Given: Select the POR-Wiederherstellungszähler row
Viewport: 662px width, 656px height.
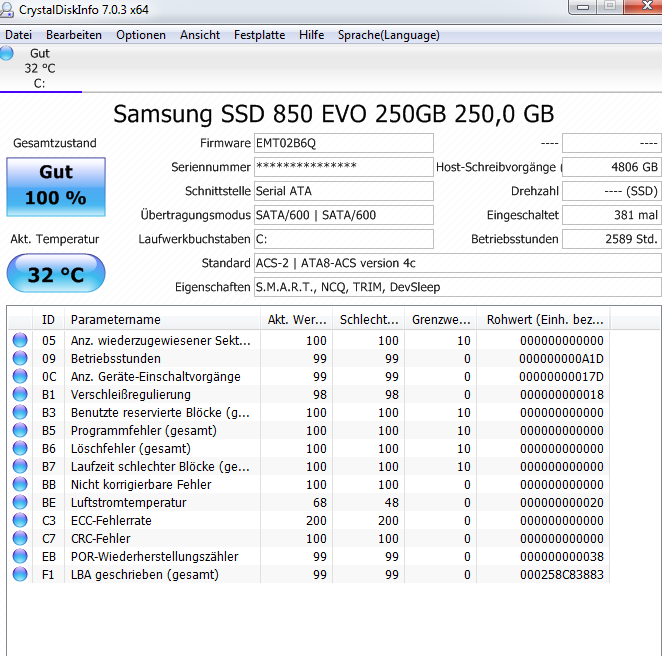Looking at the screenshot, I should 309,556.
